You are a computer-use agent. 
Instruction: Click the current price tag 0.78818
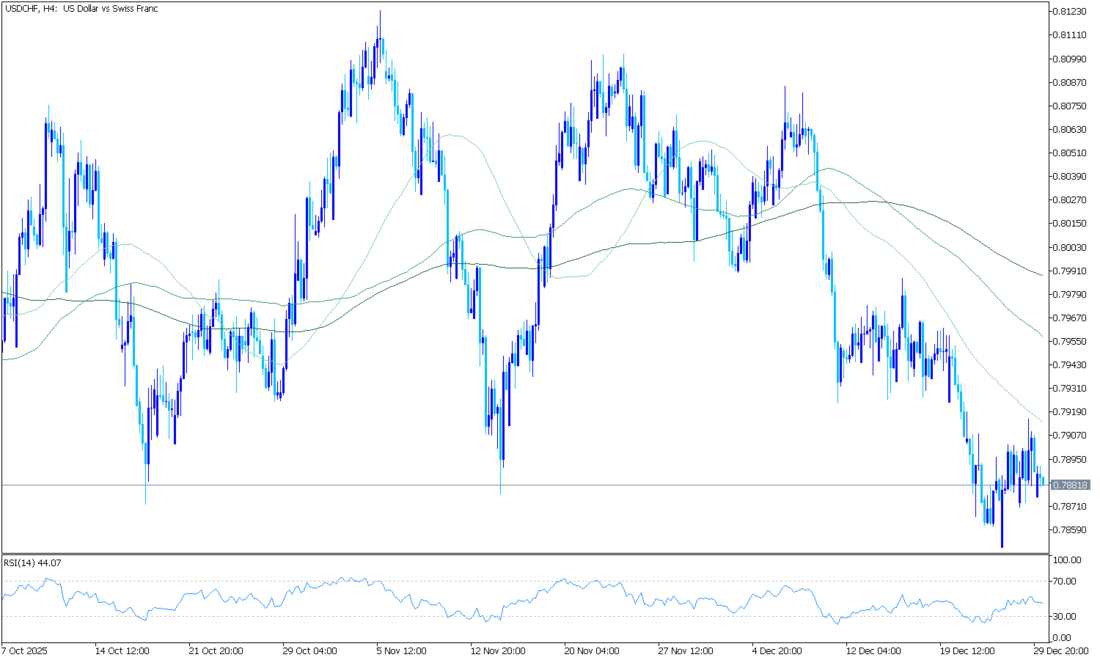click(x=1069, y=485)
